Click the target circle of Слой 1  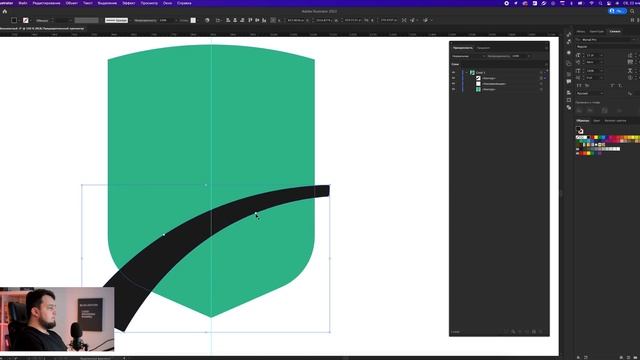pyautogui.click(x=541, y=72)
